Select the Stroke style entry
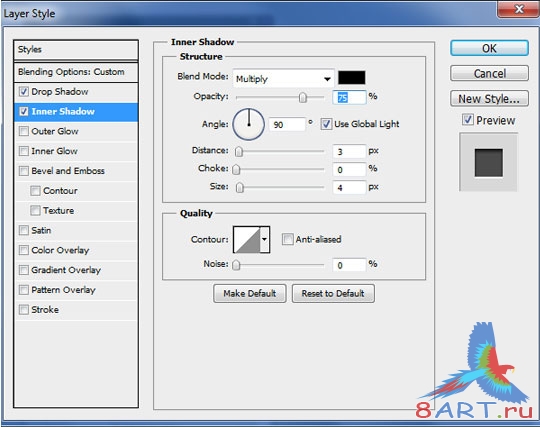 coord(45,310)
